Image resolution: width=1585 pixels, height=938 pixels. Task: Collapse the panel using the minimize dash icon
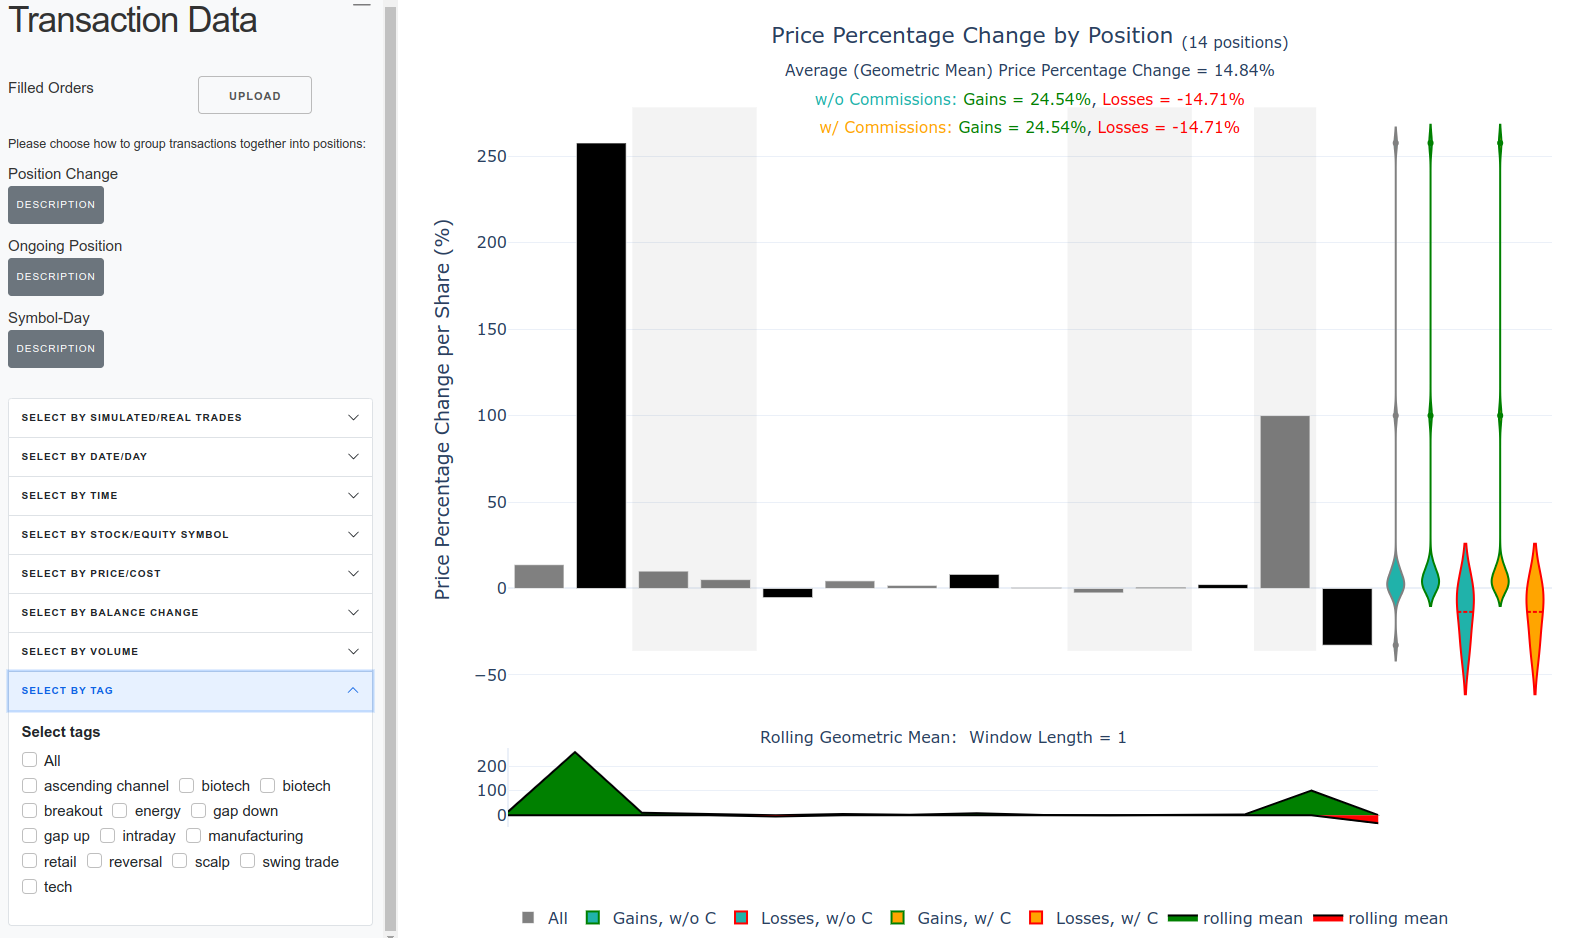click(x=362, y=6)
